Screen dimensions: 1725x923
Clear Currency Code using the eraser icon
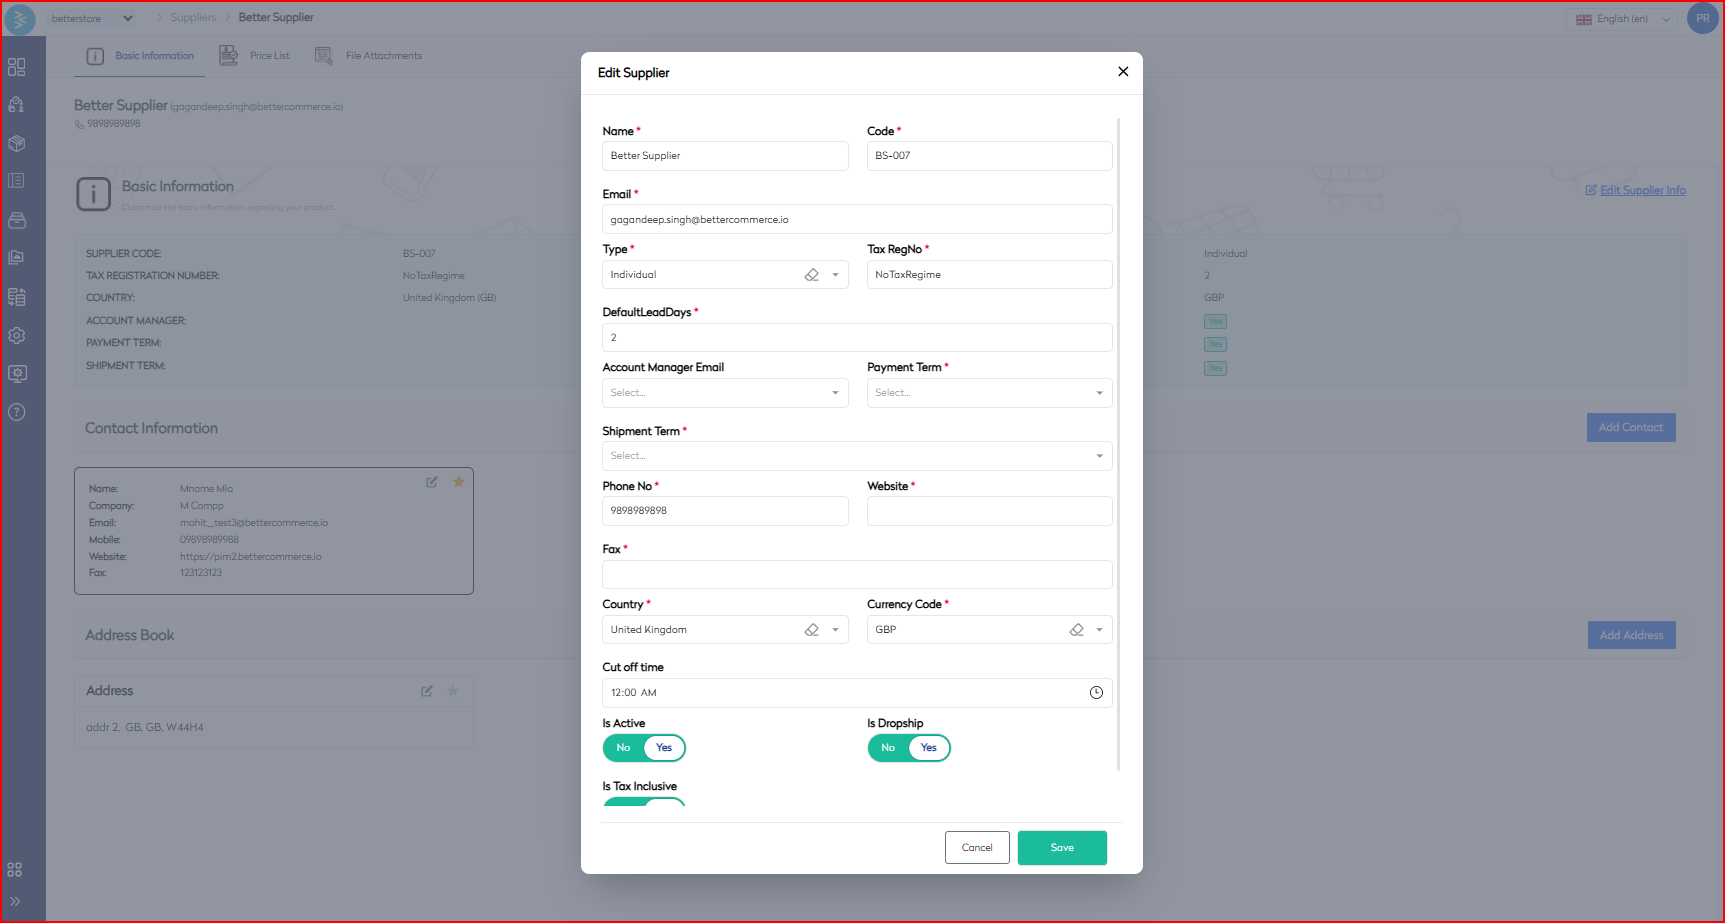(x=1076, y=630)
